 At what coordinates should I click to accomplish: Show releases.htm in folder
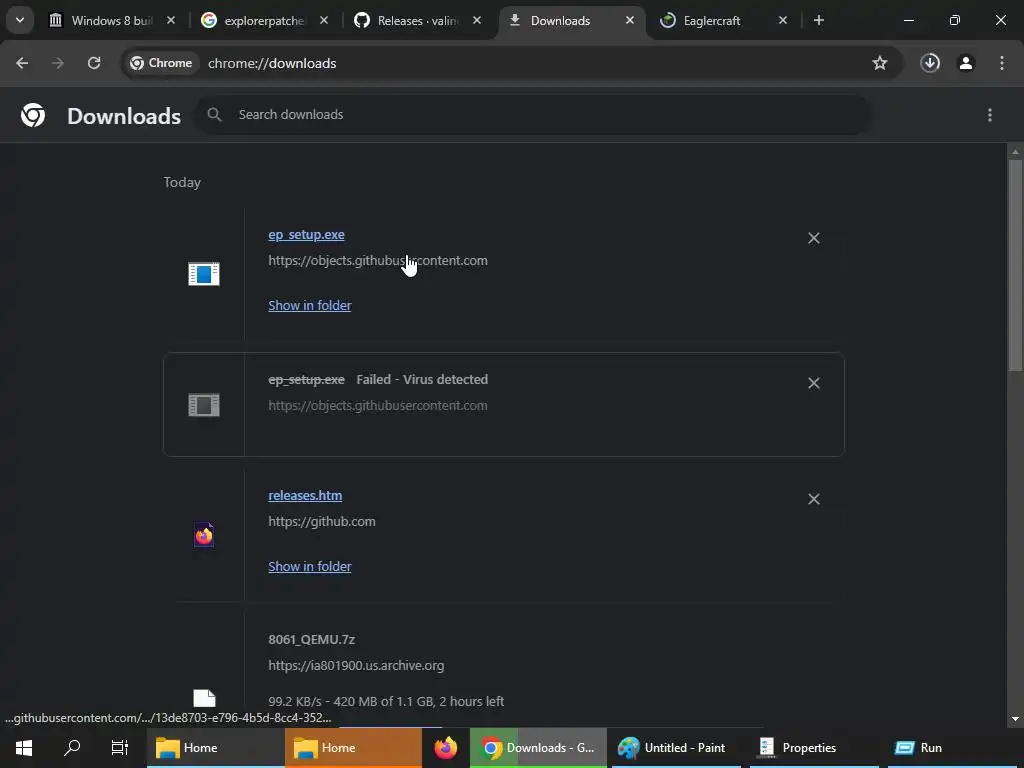pyautogui.click(x=310, y=566)
